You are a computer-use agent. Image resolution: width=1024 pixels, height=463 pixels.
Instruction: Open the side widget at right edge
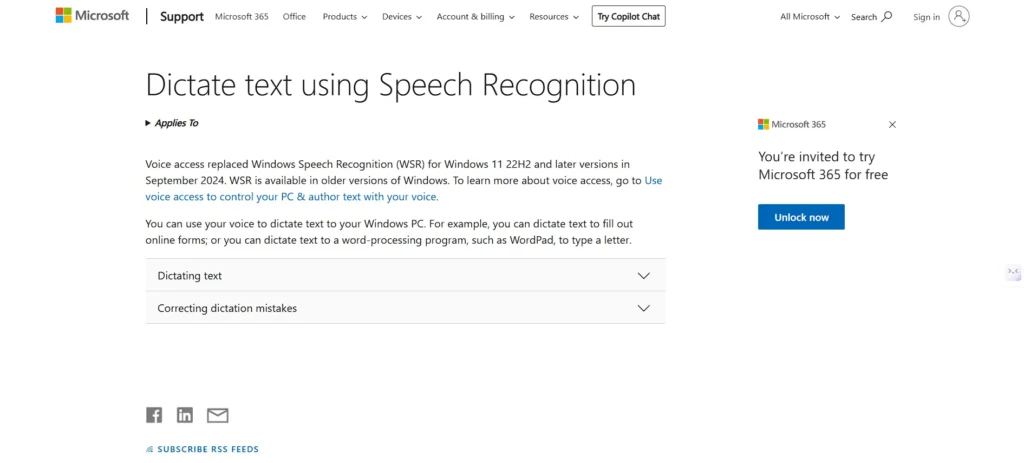click(x=1014, y=272)
